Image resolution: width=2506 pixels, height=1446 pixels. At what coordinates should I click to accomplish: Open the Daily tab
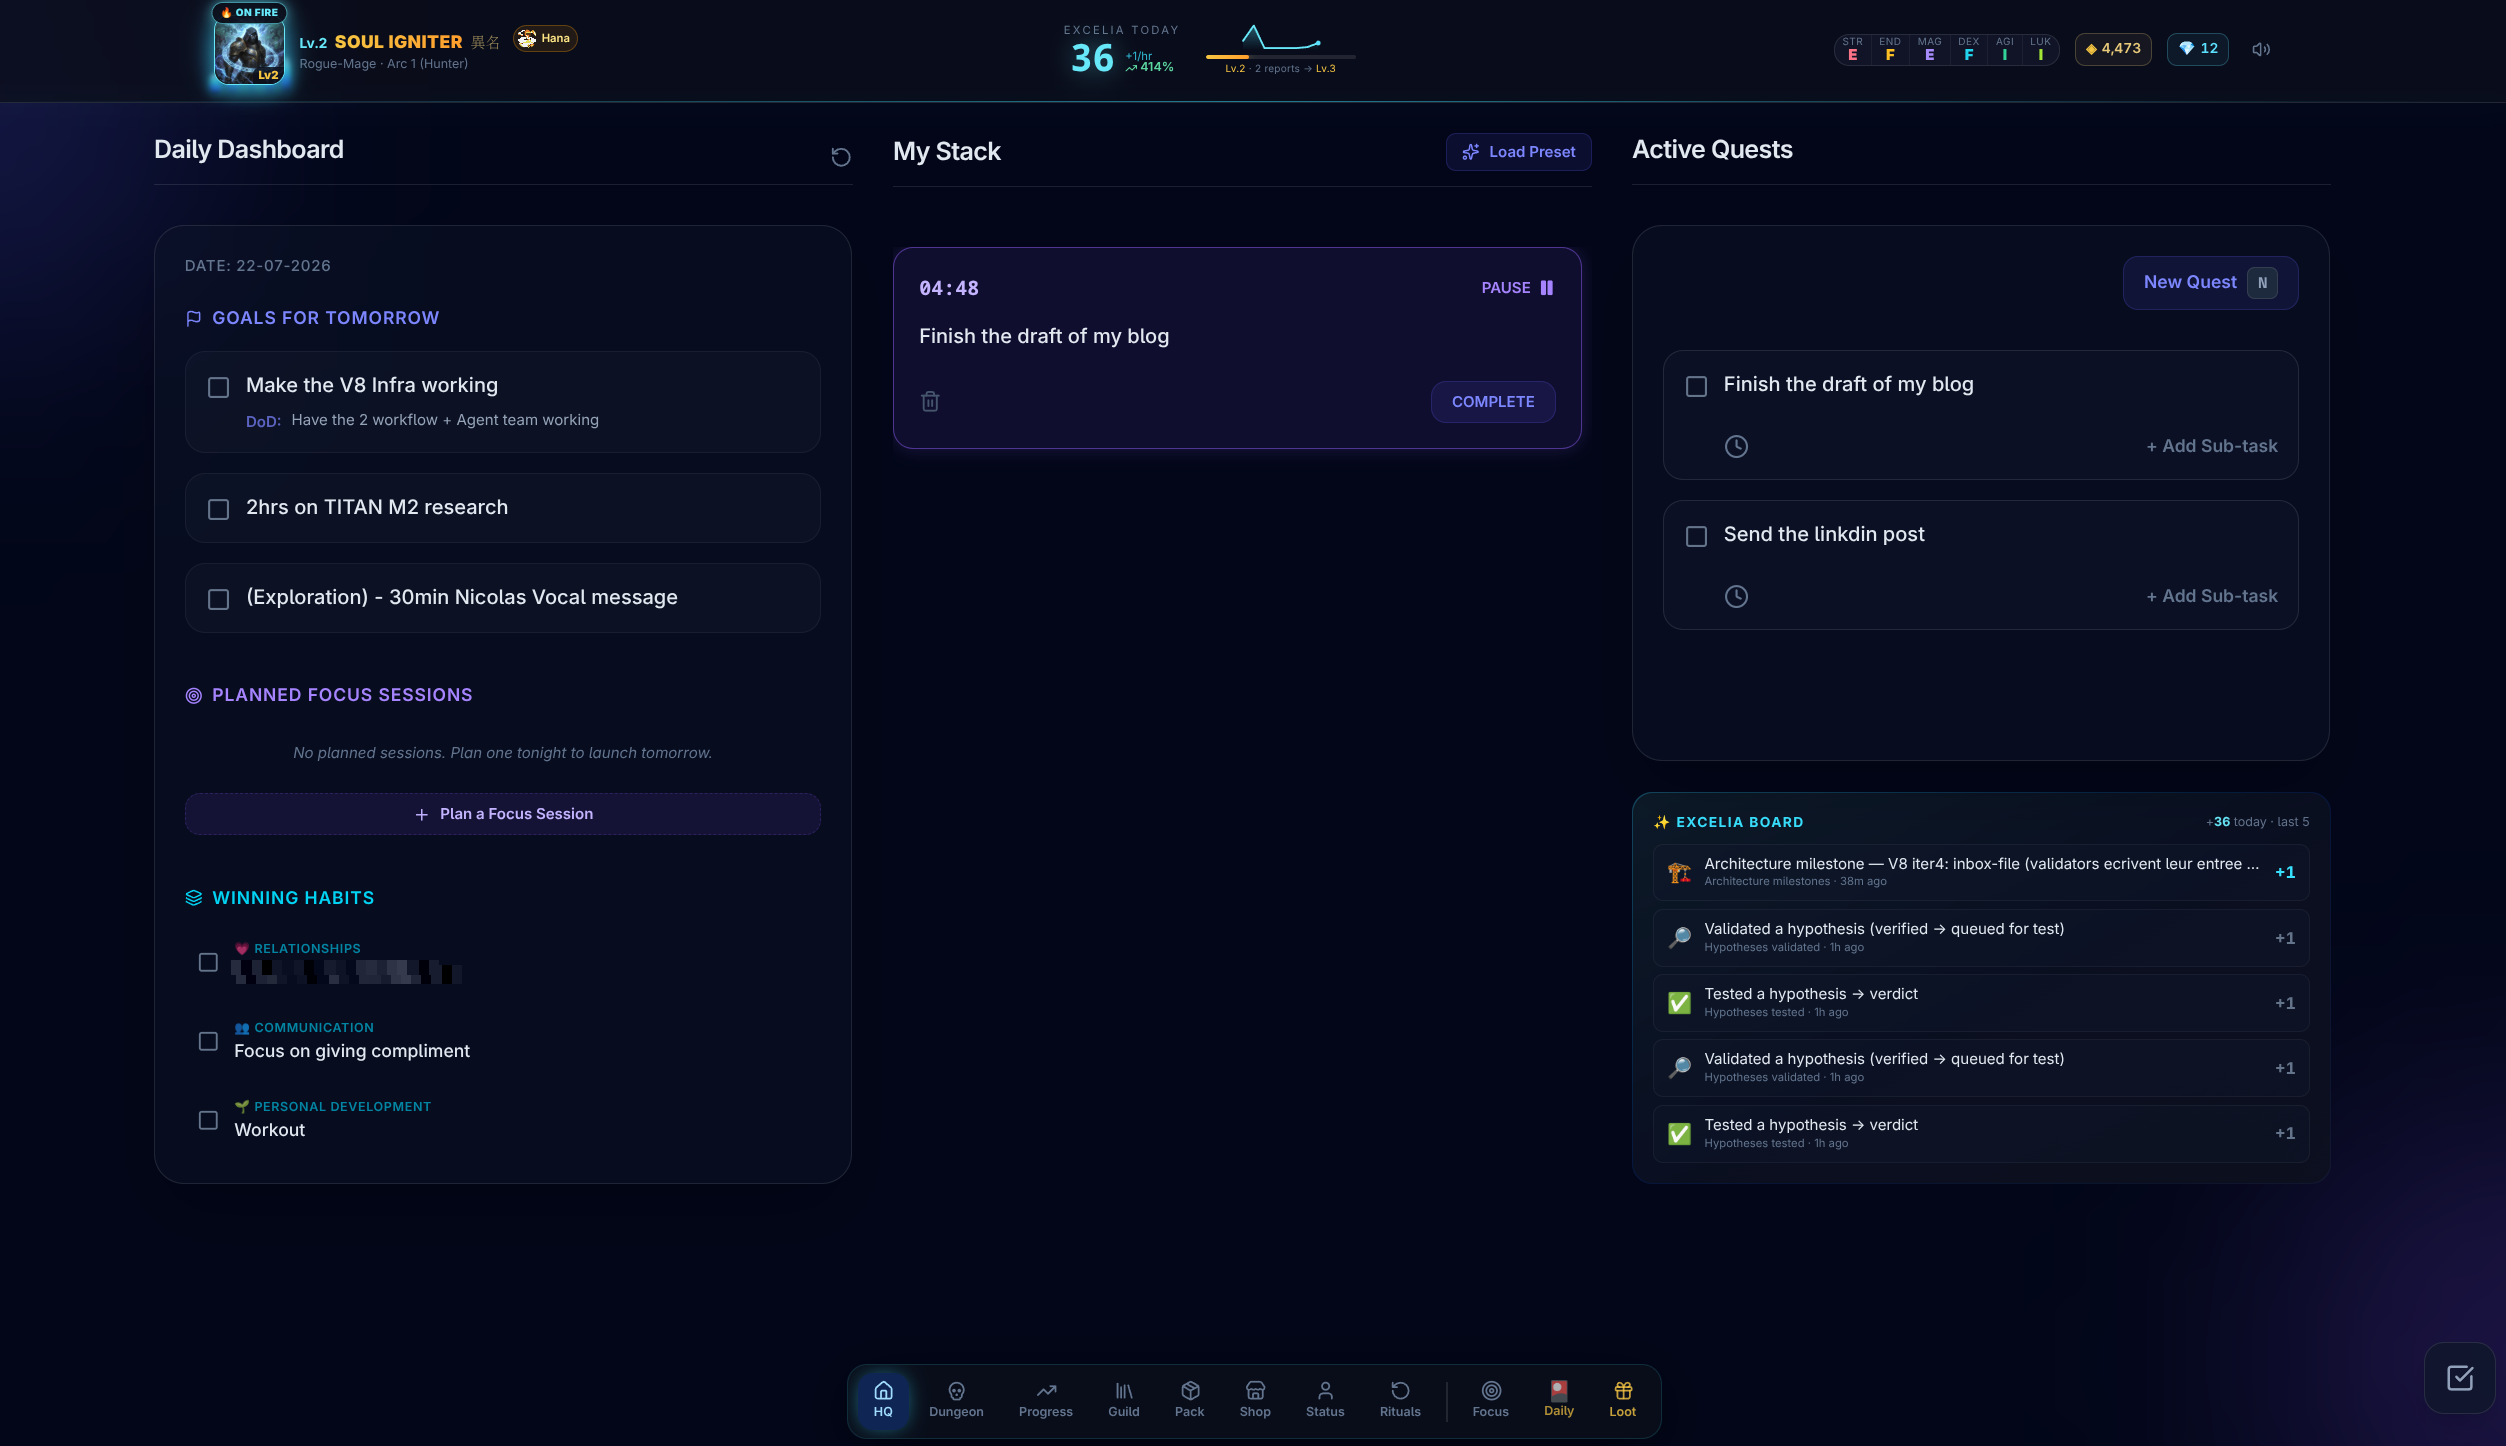click(x=1559, y=1399)
